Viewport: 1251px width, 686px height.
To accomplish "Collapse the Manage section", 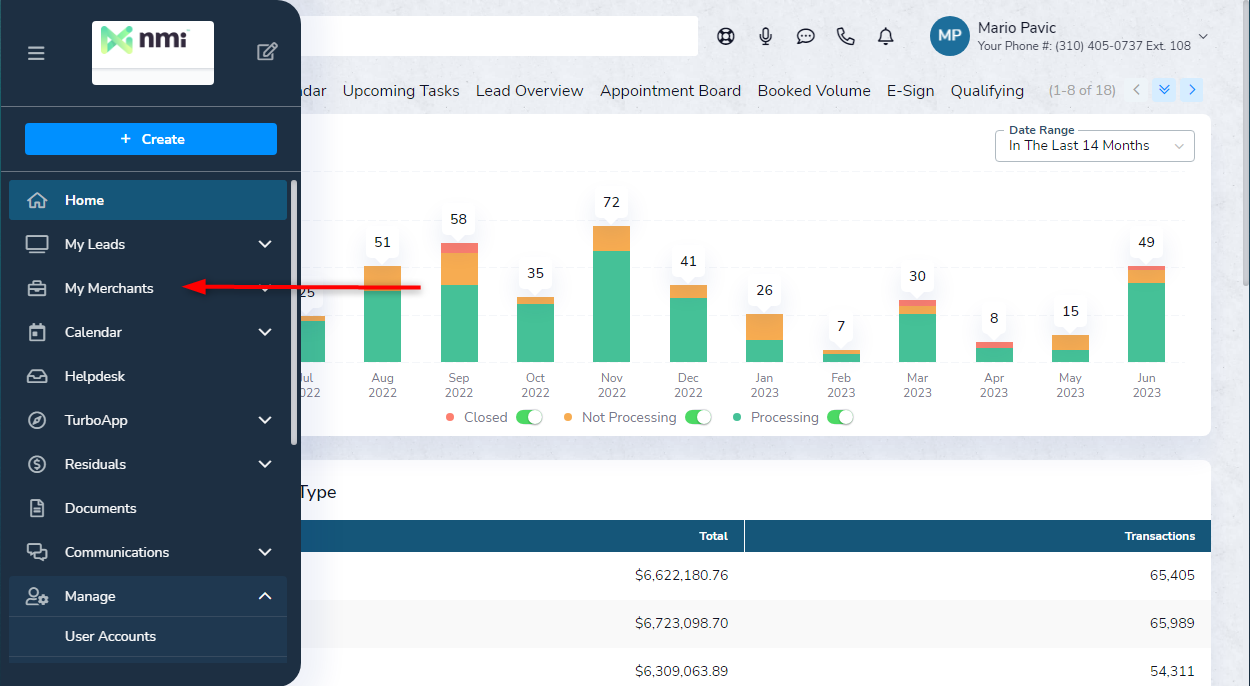I will click(265, 596).
